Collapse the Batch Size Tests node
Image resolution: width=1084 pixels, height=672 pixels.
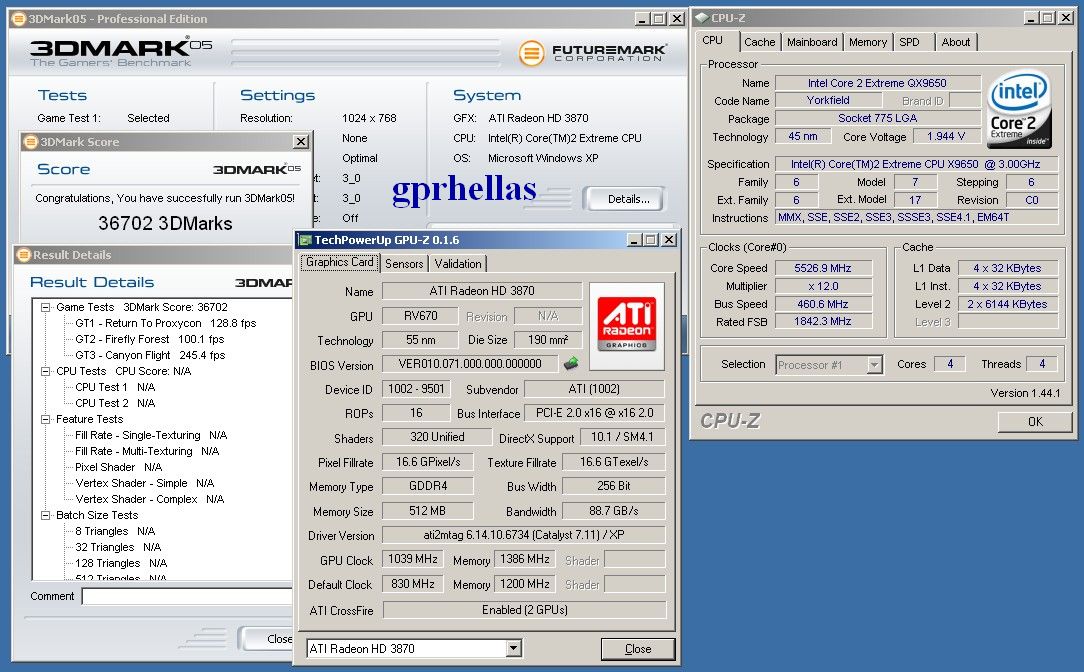[46, 515]
